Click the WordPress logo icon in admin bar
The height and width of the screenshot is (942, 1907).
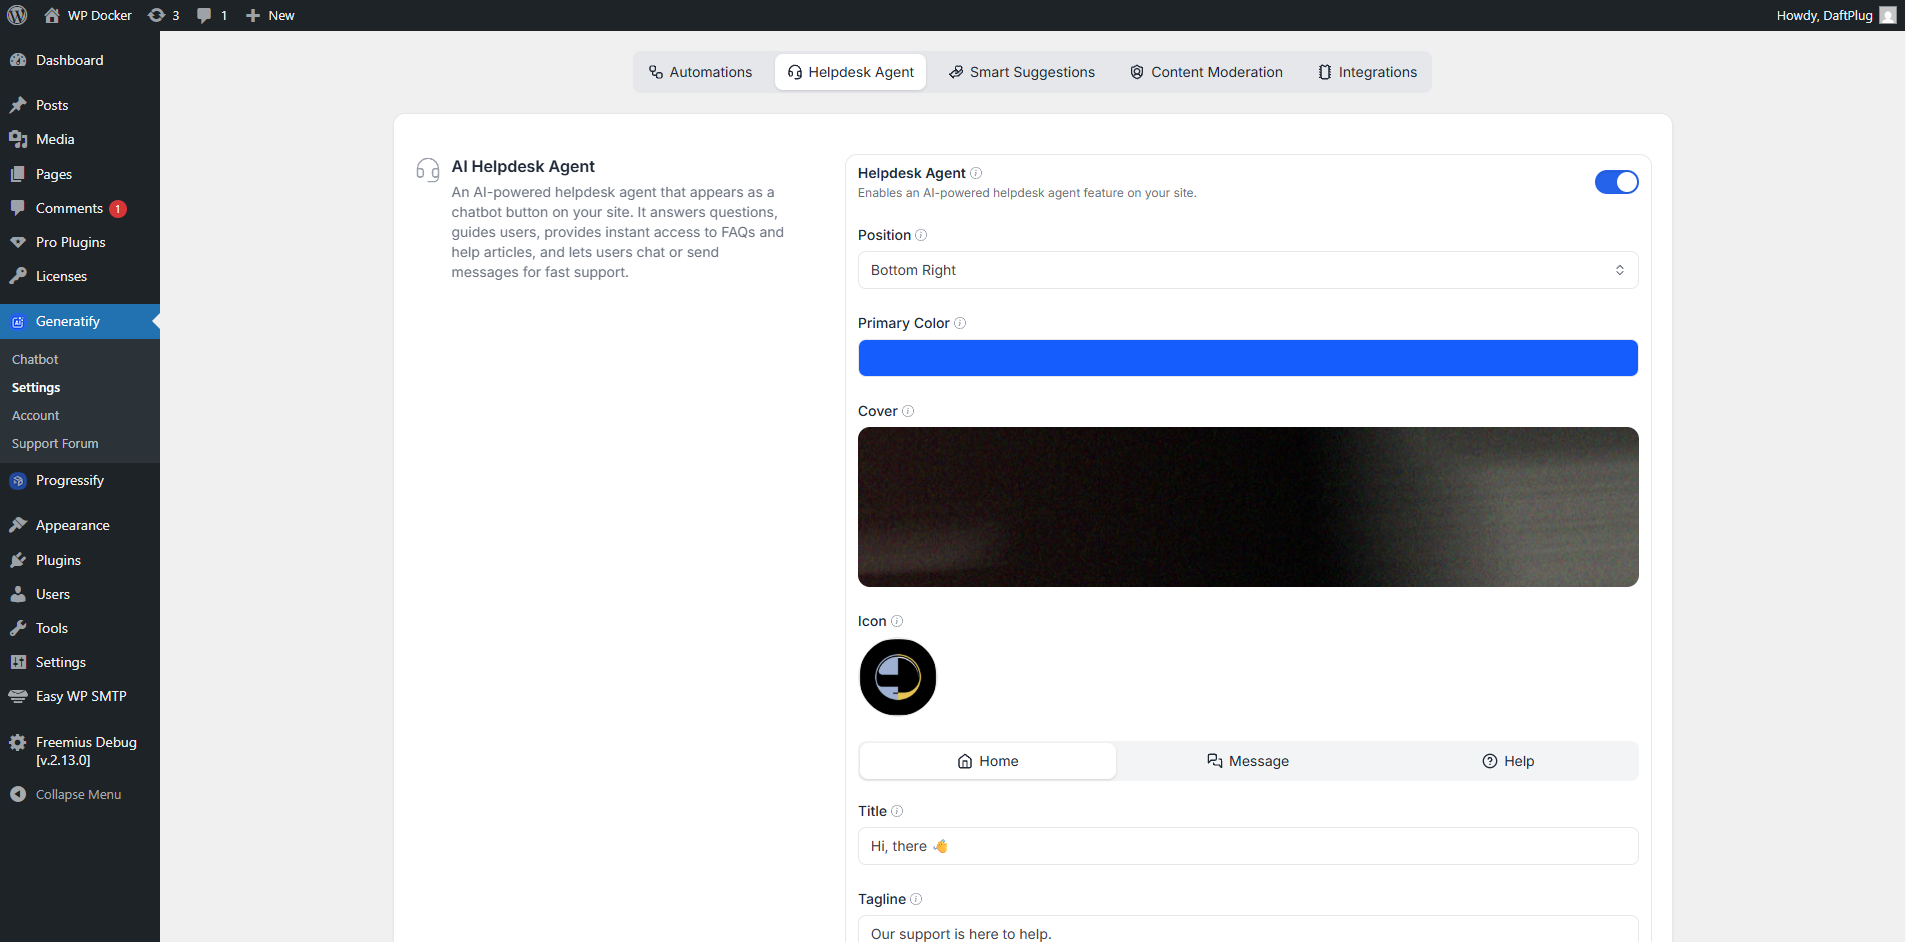coord(17,15)
